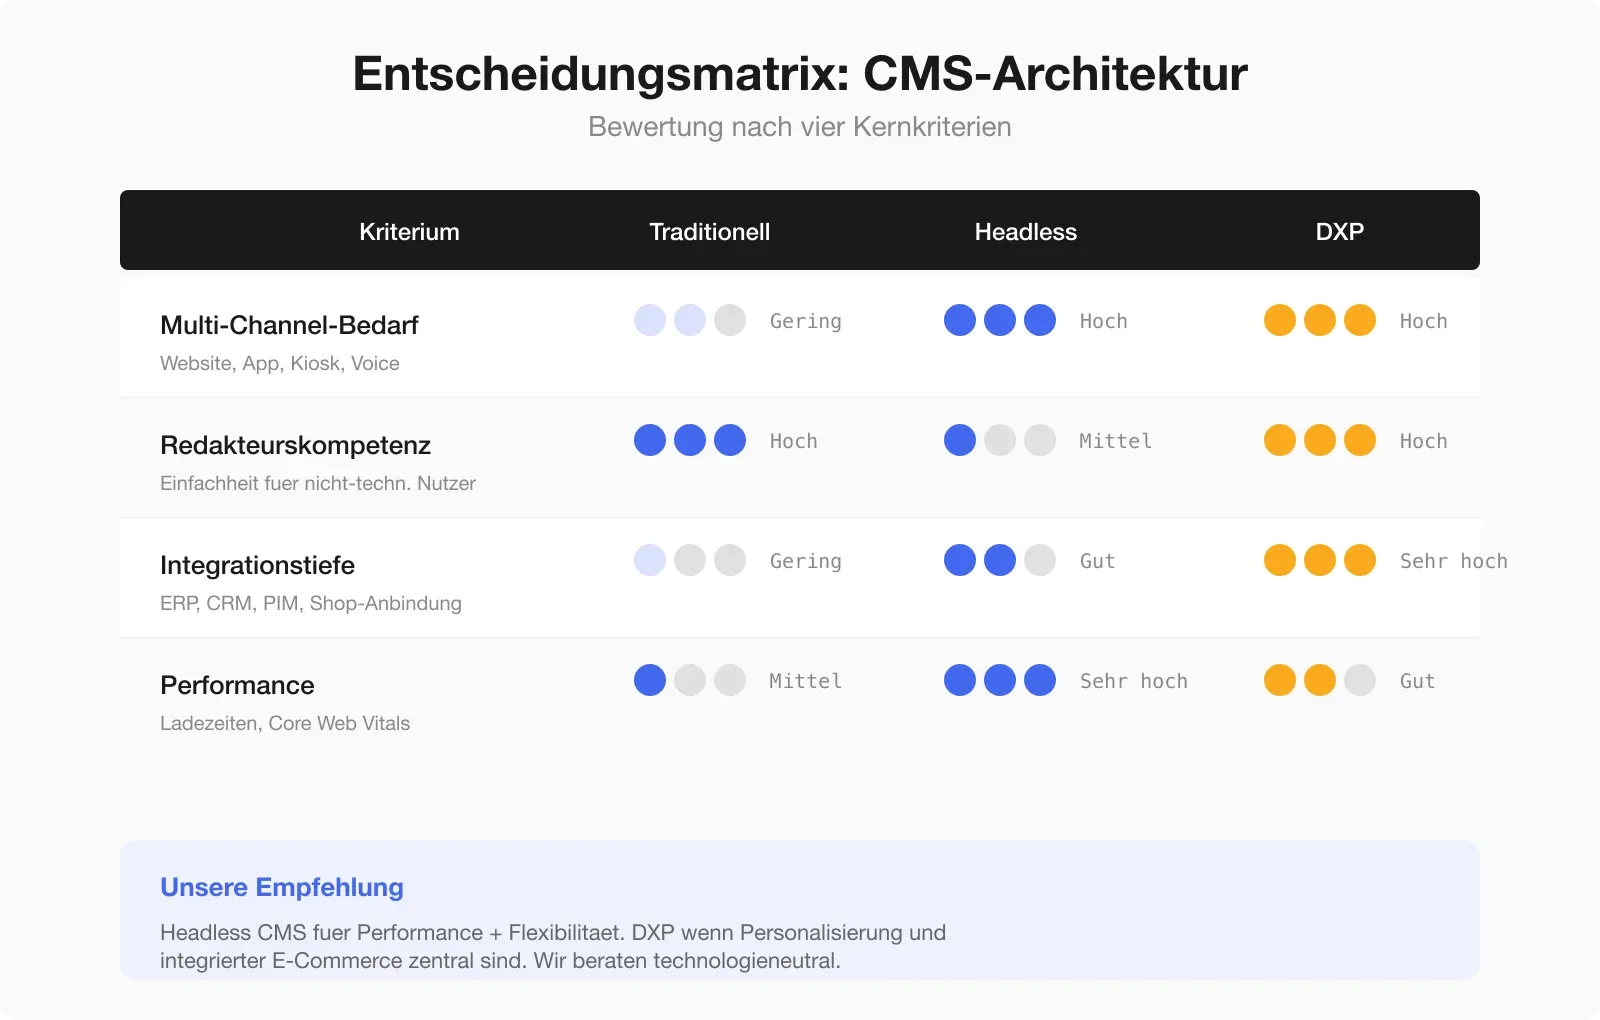This screenshot has width=1600, height=1020.
Task: Select the second blue dot for Headless Integrationstiefe
Action: click(999, 560)
